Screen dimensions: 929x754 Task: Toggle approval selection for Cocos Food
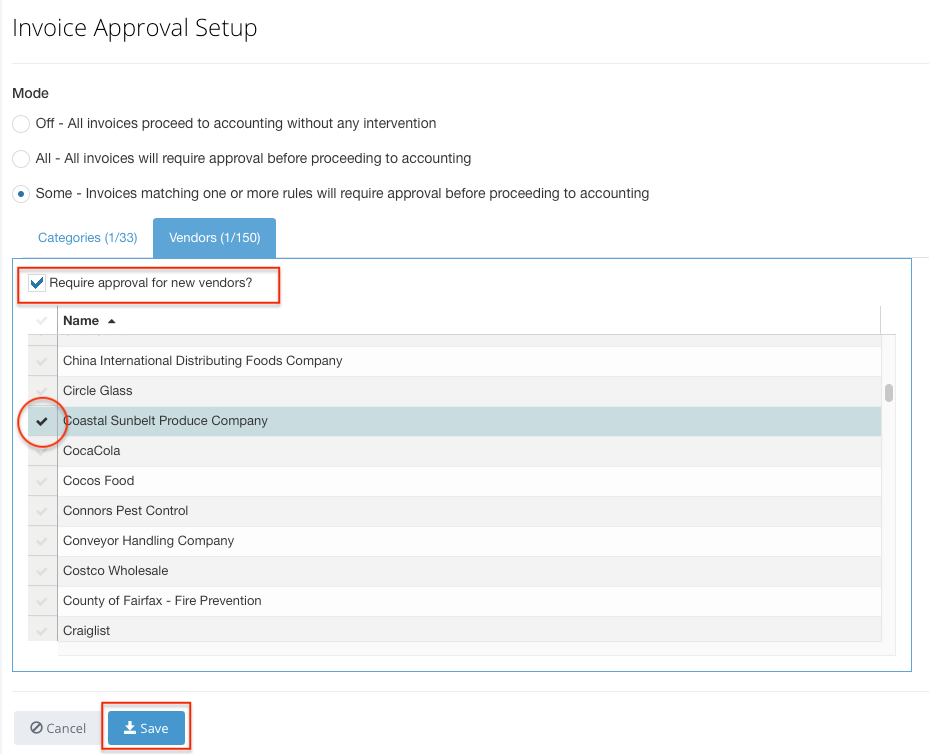41,481
